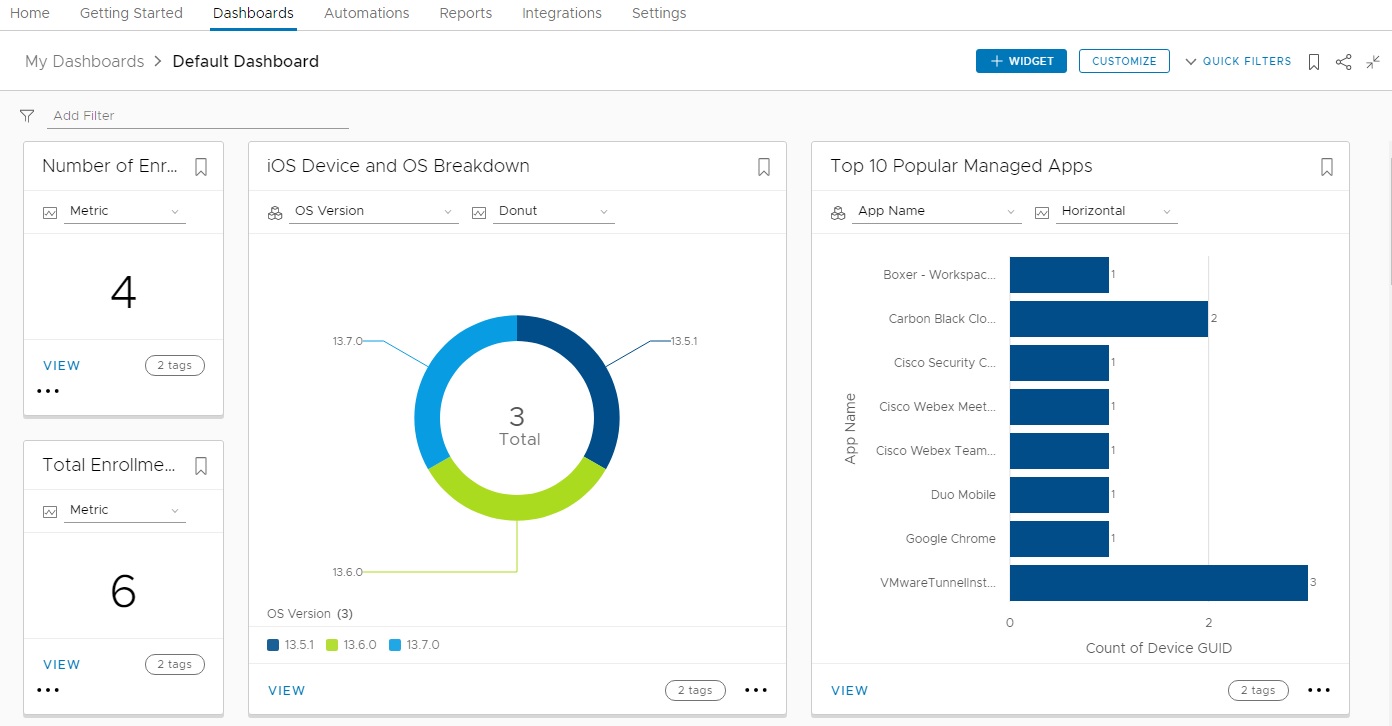This screenshot has height=726, width=1392.
Task: Click the Customize button
Action: point(1124,61)
